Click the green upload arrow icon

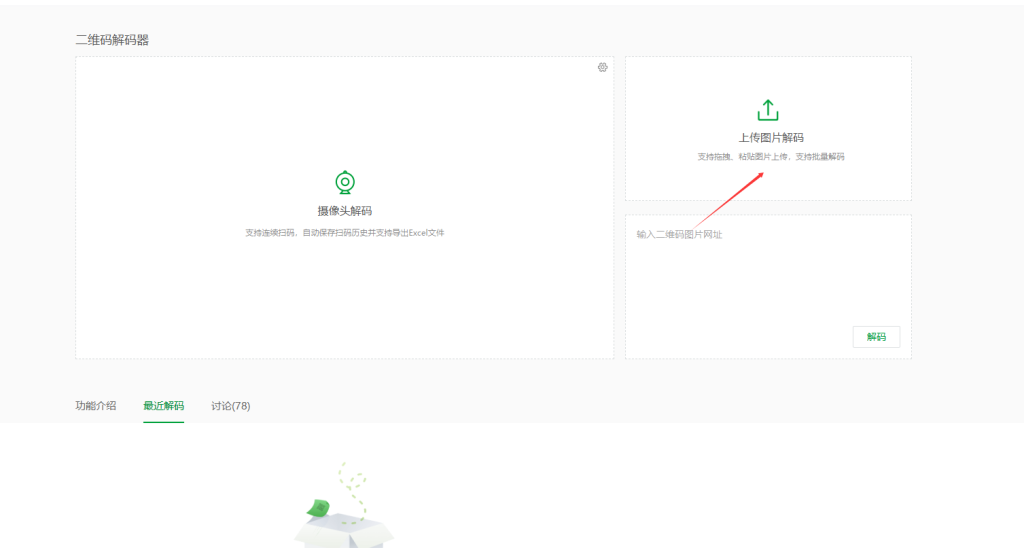coord(767,110)
